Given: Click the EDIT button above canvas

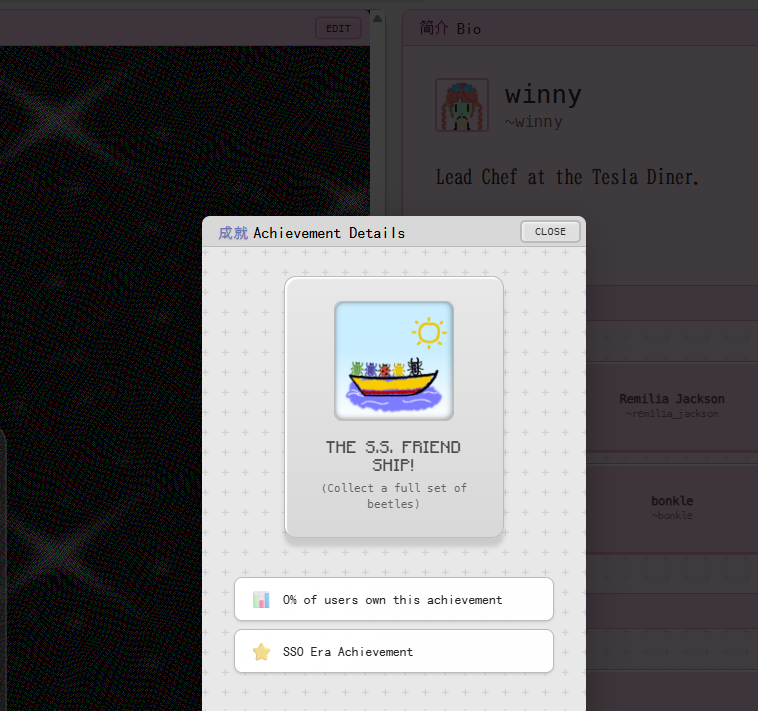Looking at the screenshot, I should 338,29.
